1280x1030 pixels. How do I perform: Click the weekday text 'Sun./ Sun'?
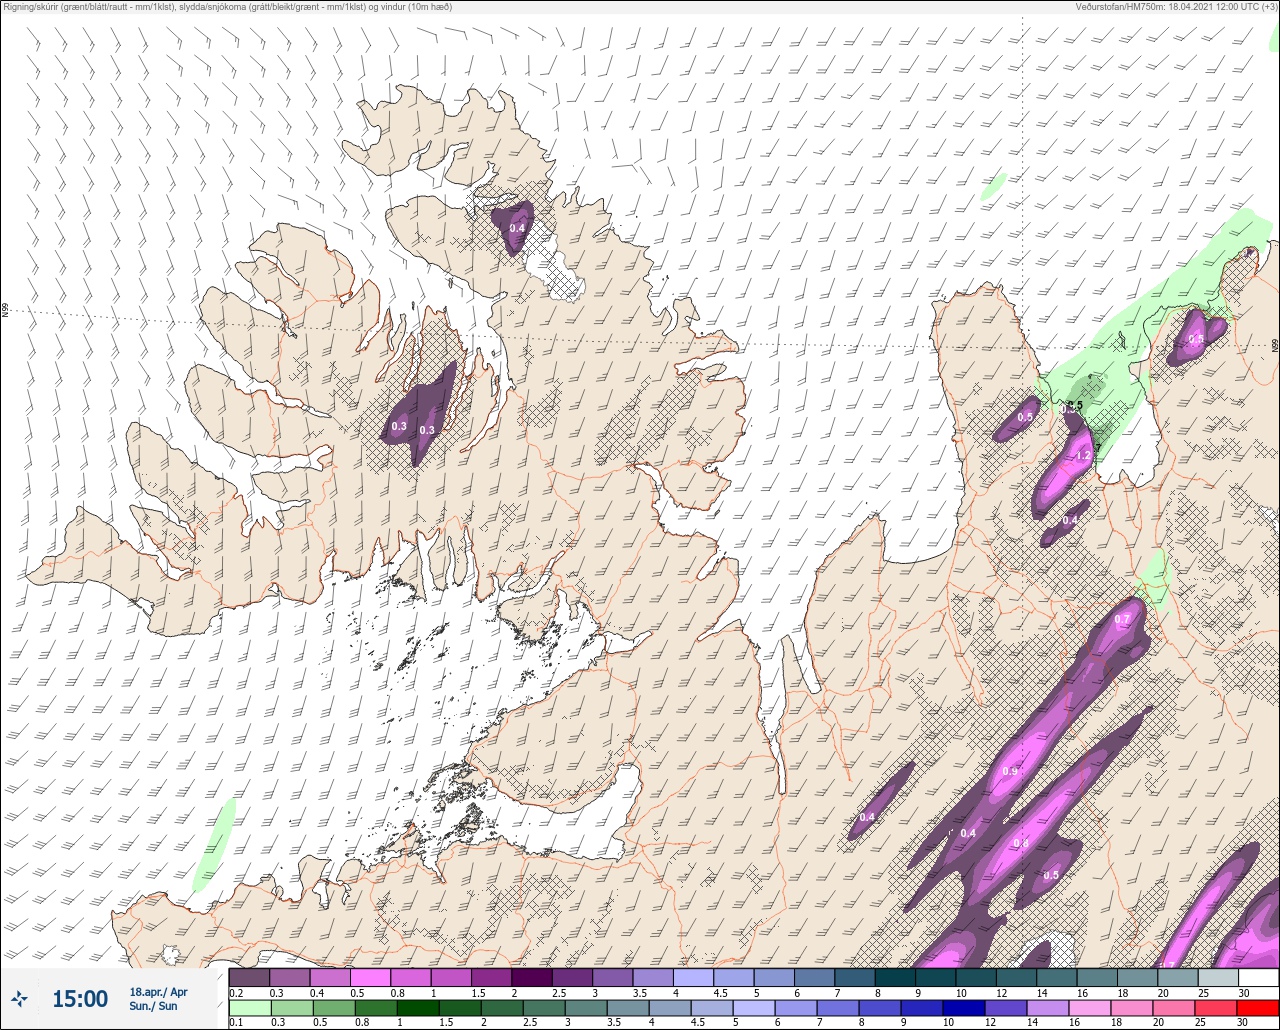pyautogui.click(x=153, y=1006)
